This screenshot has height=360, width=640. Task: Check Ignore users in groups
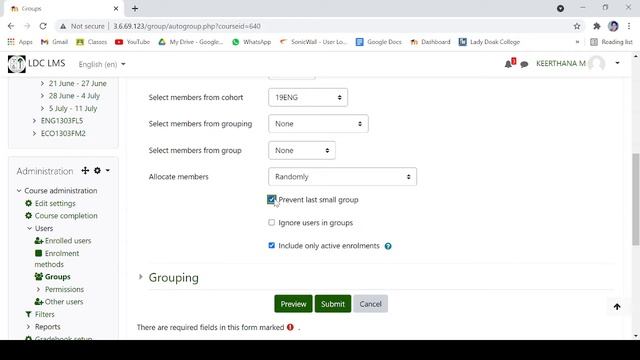click(271, 222)
